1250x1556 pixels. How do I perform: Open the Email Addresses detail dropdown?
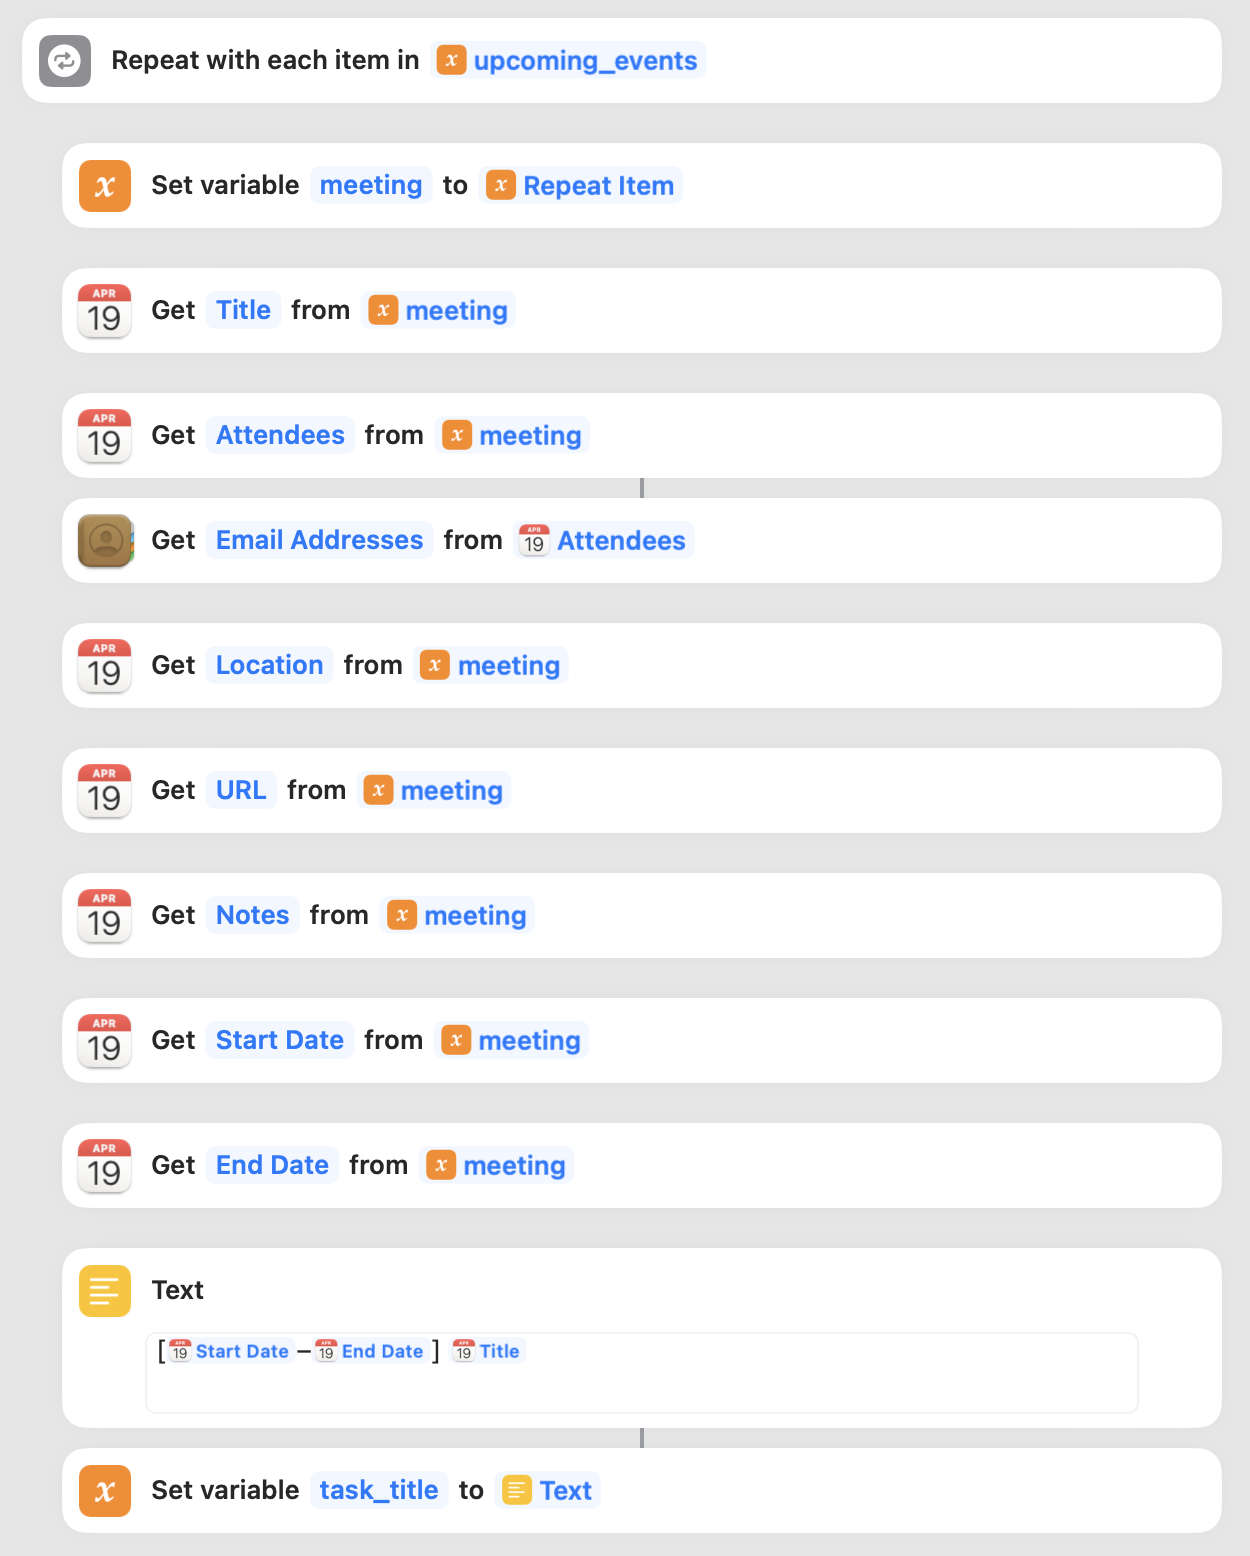tap(319, 541)
